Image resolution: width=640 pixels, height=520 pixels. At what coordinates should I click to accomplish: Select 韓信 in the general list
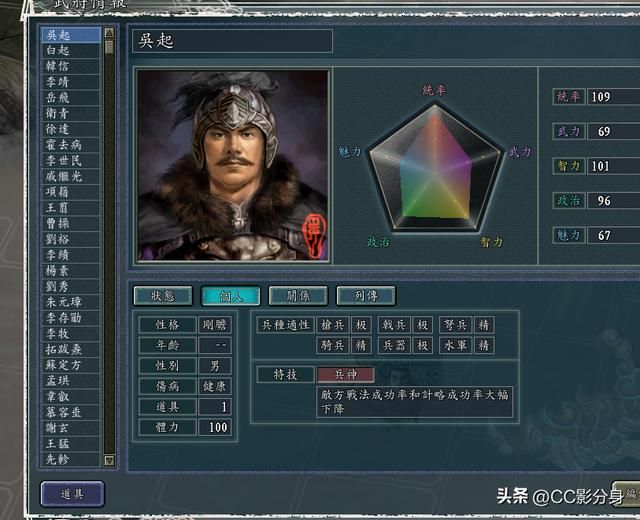coord(71,67)
